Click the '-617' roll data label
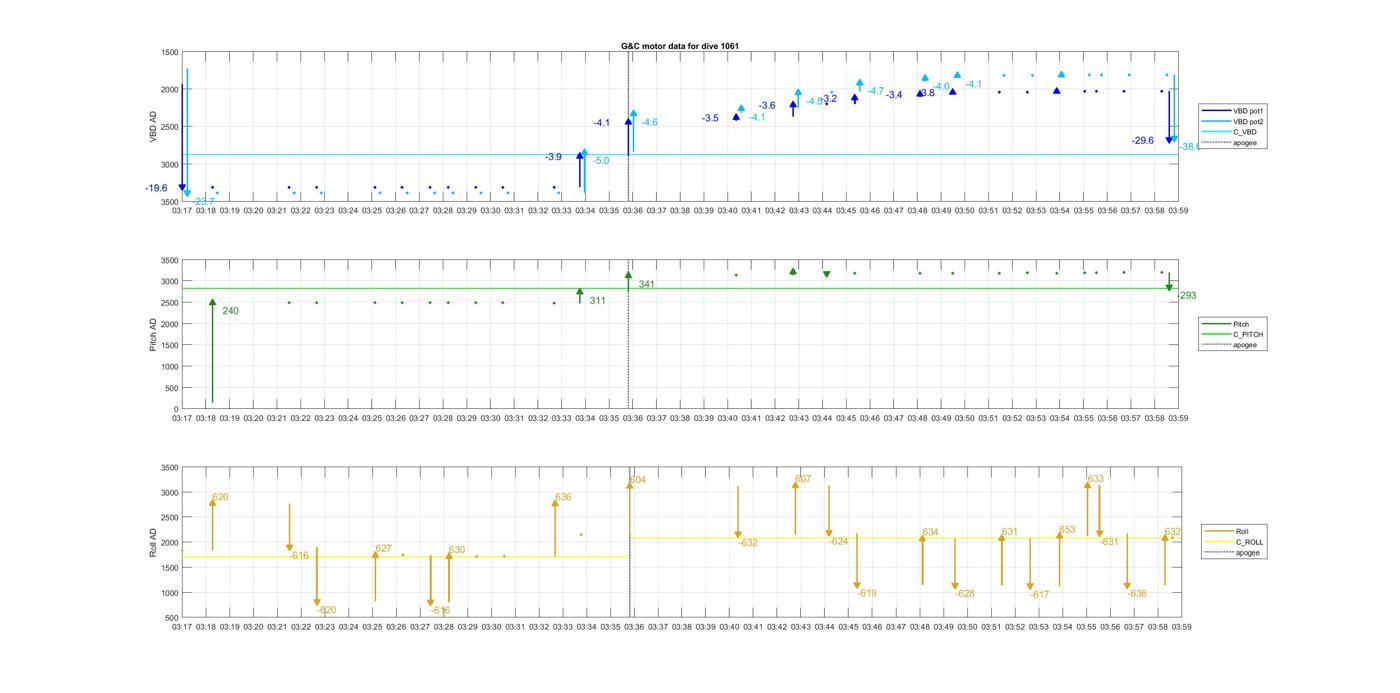This screenshot has height=693, width=1400. [x=1039, y=595]
